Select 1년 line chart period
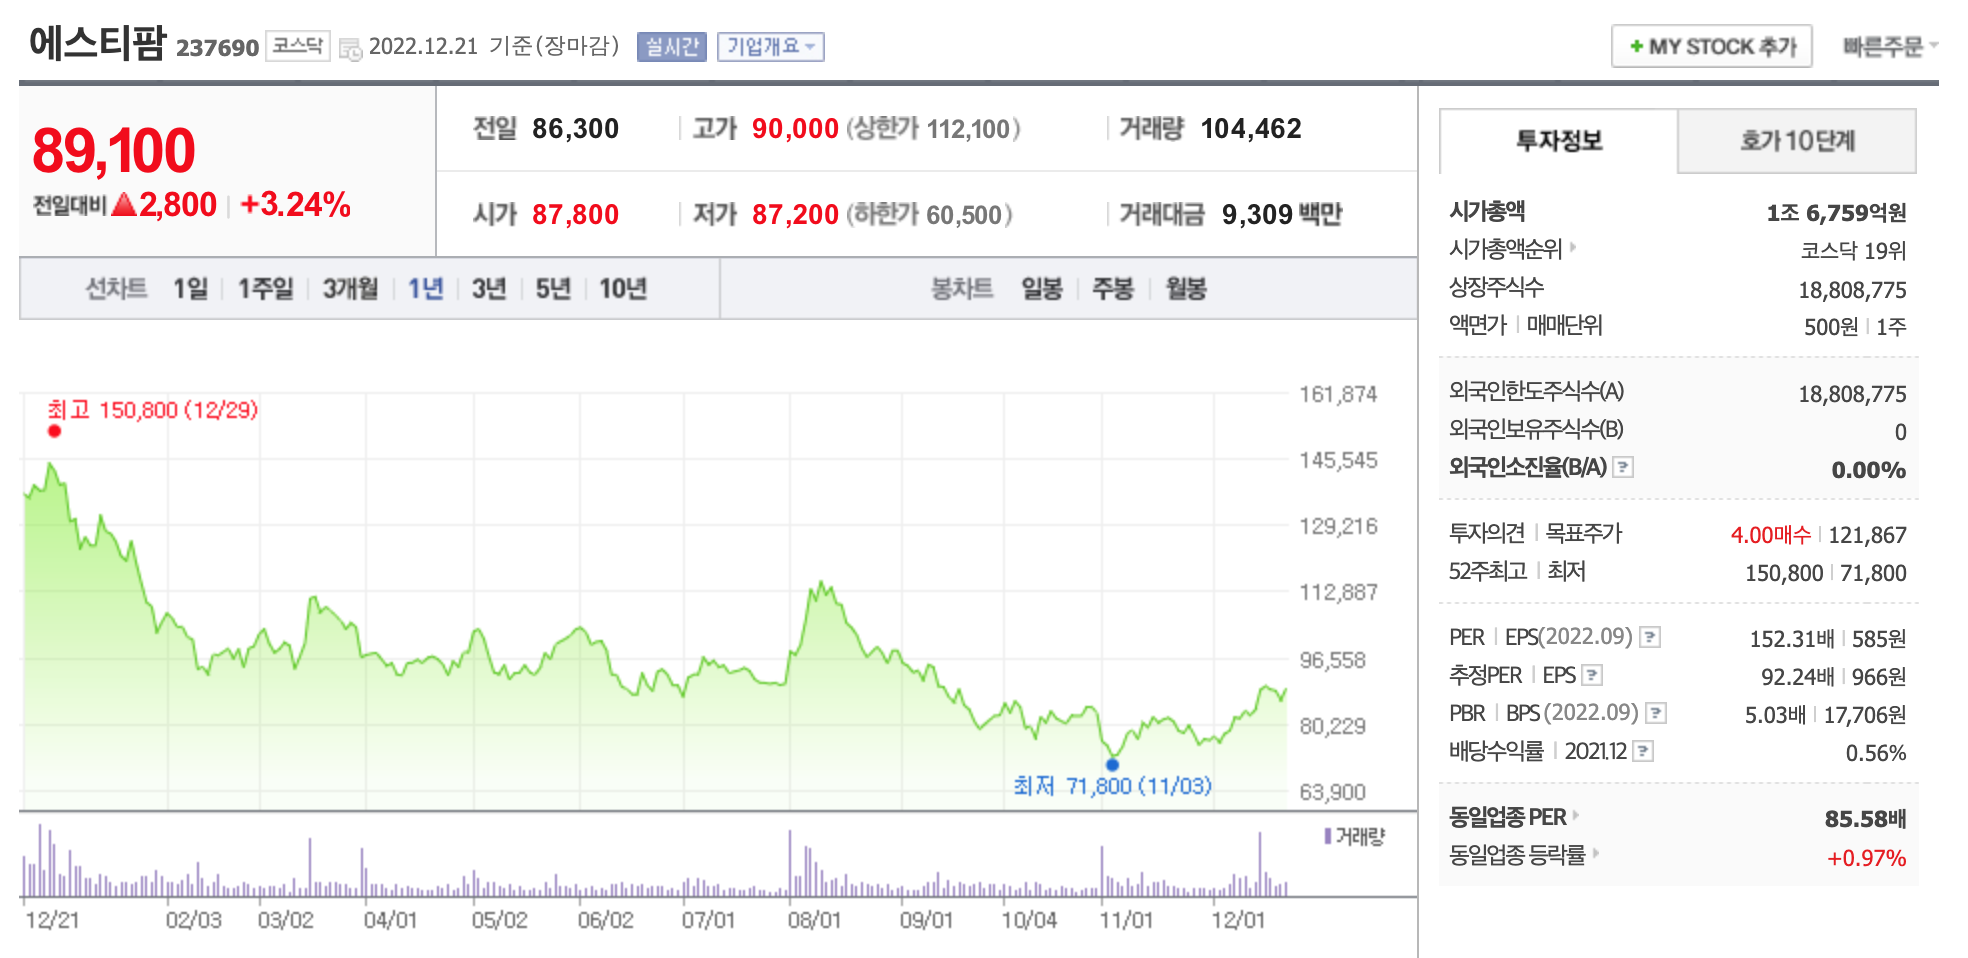The width and height of the screenshot is (1968, 958). (425, 289)
